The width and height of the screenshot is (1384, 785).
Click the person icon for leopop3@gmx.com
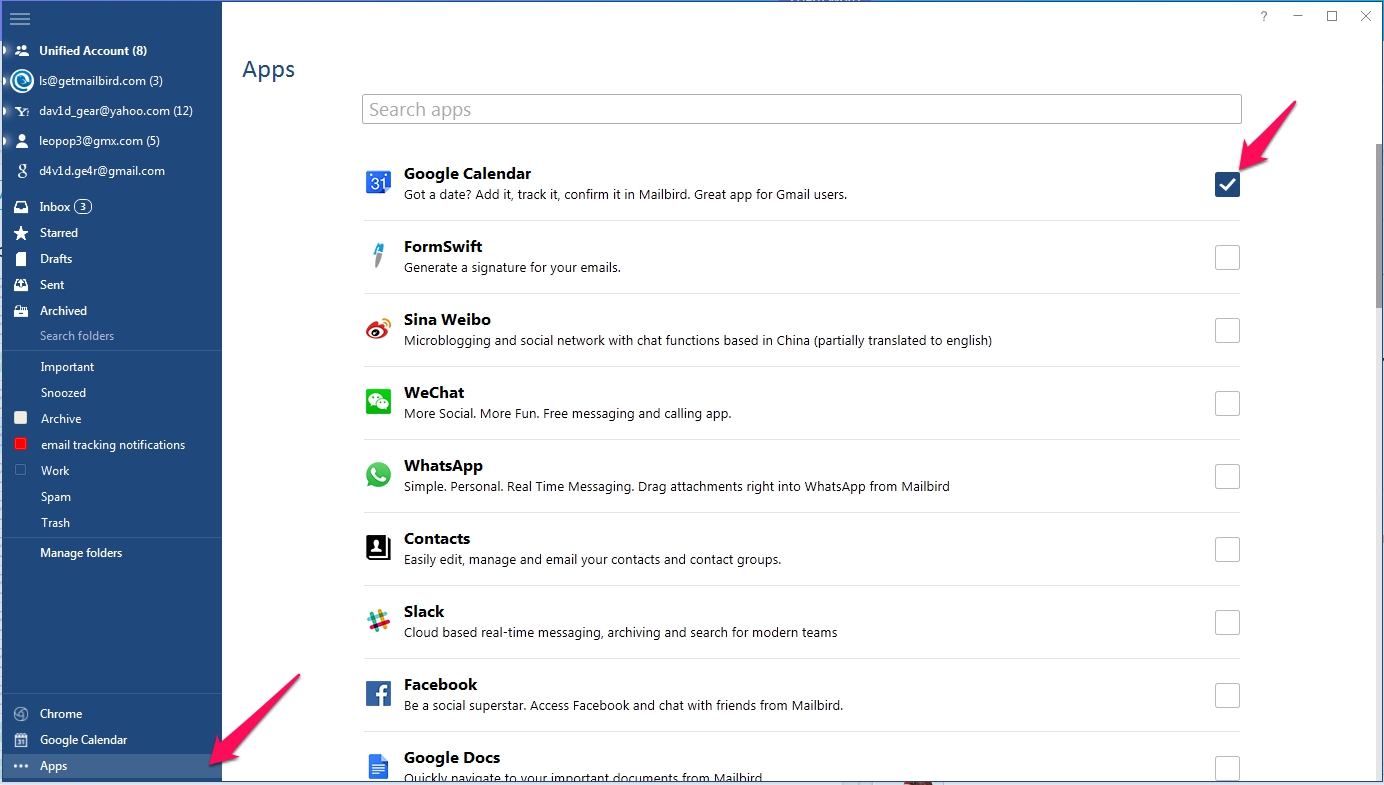pyautogui.click(x=22, y=141)
